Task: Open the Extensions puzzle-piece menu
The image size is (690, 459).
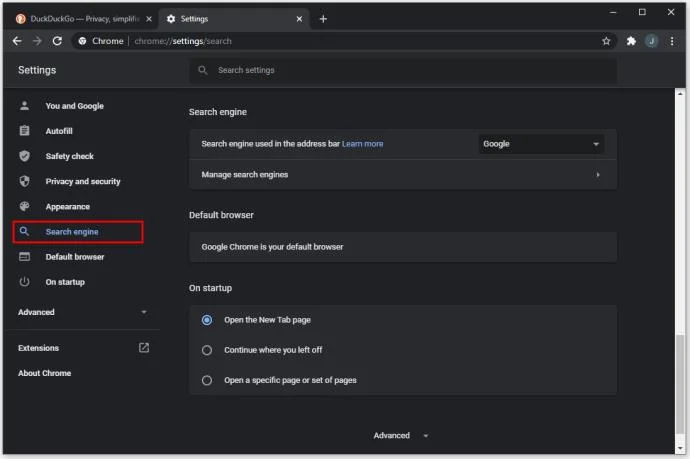Action: [631, 41]
